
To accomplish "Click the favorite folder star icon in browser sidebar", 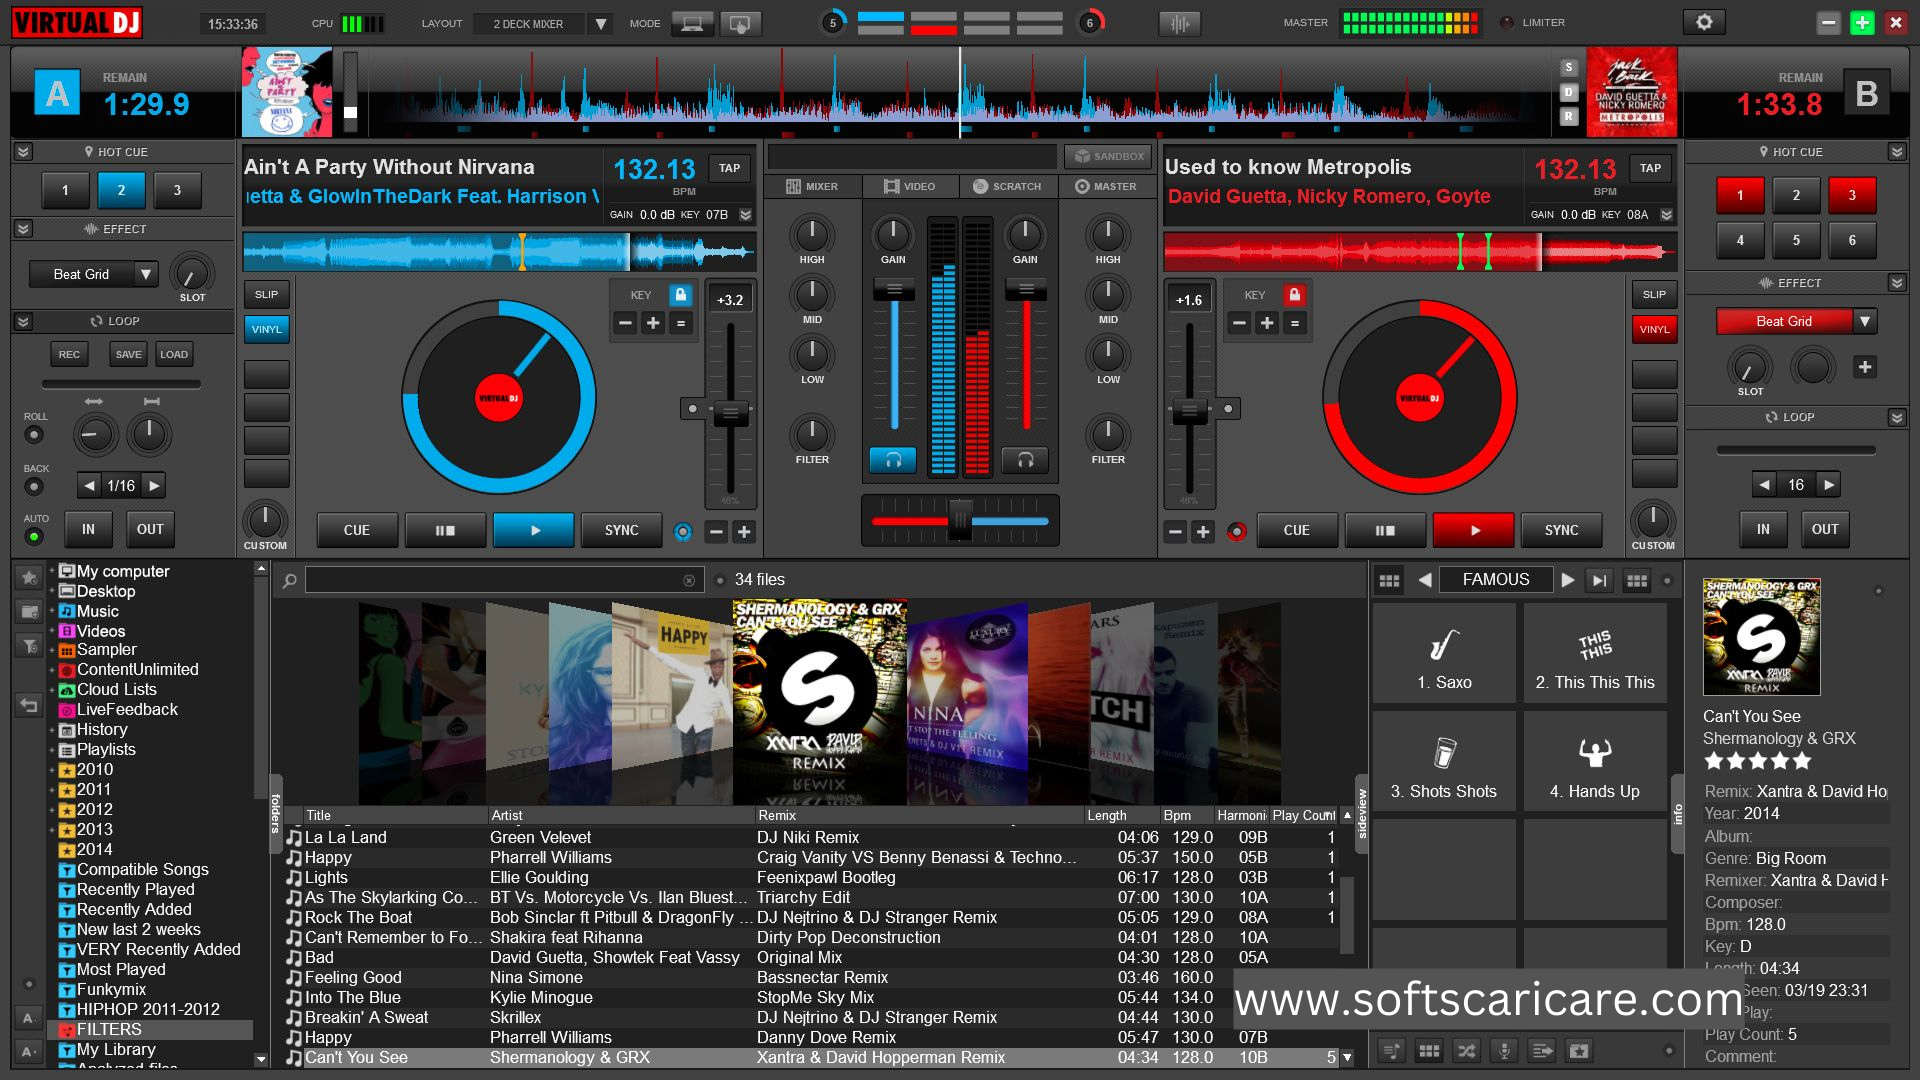I will [29, 577].
